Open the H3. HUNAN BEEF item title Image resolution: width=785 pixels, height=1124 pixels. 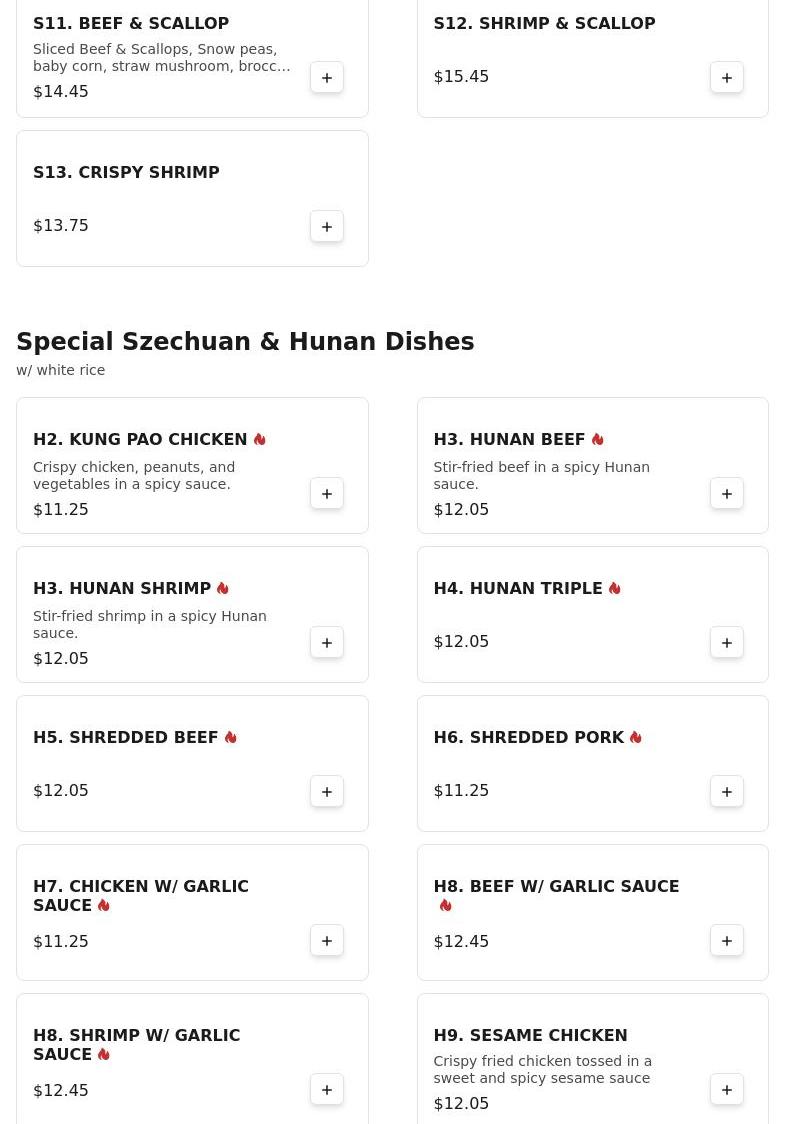coord(509,440)
